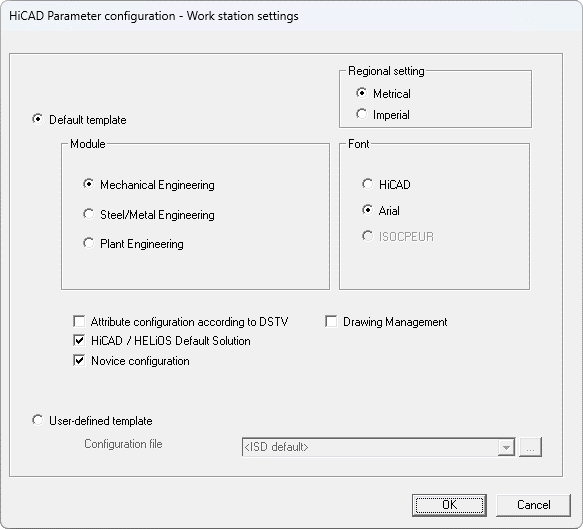Click the Cancel button
This screenshot has width=583, height=529.
pyautogui.click(x=533, y=505)
